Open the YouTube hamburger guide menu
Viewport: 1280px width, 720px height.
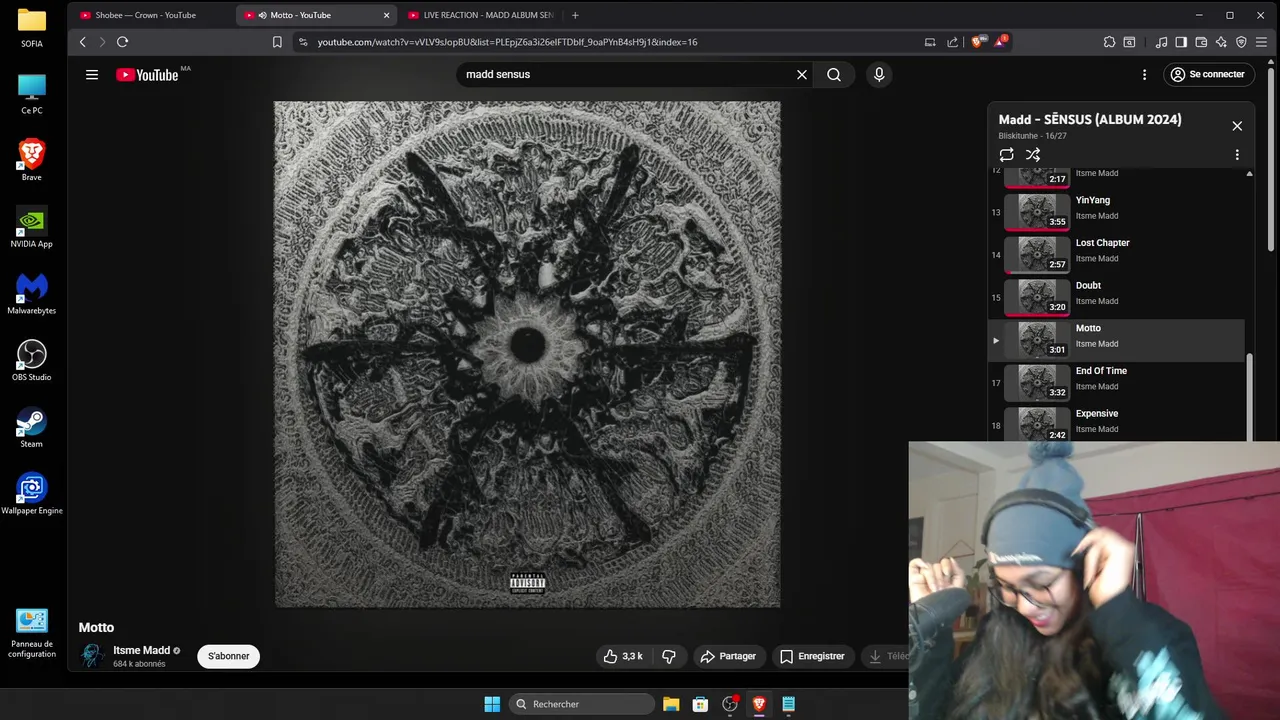click(92, 74)
